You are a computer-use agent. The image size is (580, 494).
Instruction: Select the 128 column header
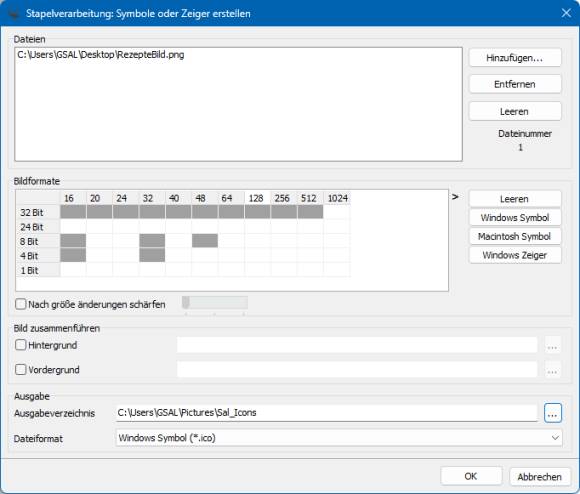(x=257, y=198)
